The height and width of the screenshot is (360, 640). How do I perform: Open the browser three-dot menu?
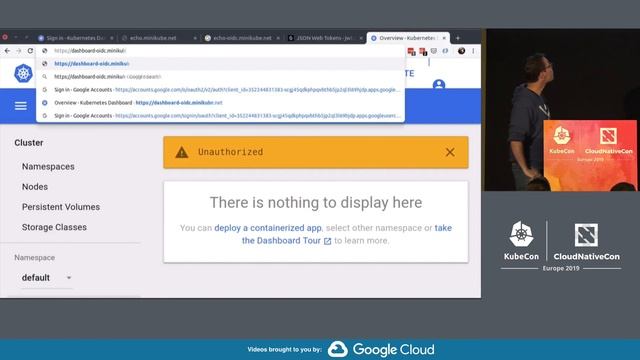(x=473, y=51)
